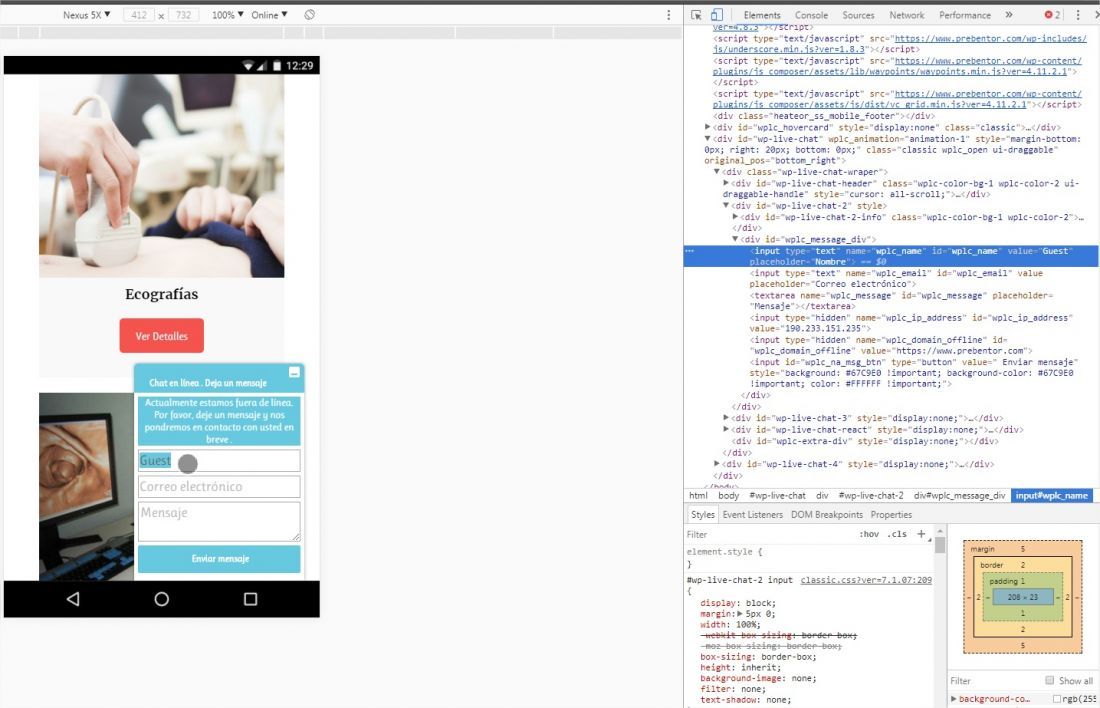1100x708 pixels.
Task: Open the classic.css?ver=7.1.07:209 source link
Action: coord(866,580)
